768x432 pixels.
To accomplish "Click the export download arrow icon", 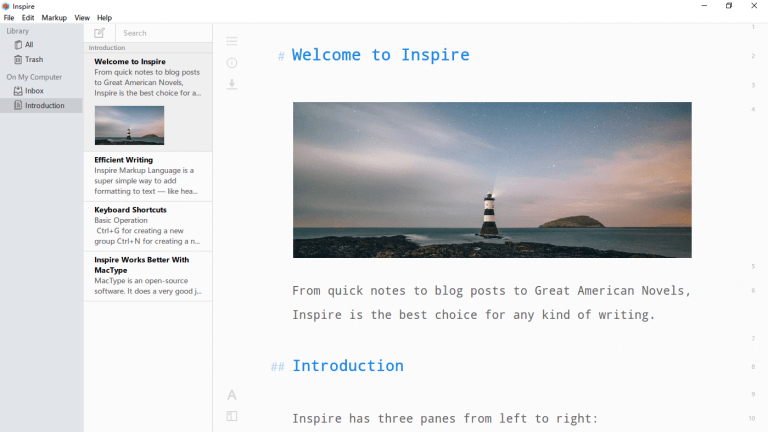I will [232, 84].
